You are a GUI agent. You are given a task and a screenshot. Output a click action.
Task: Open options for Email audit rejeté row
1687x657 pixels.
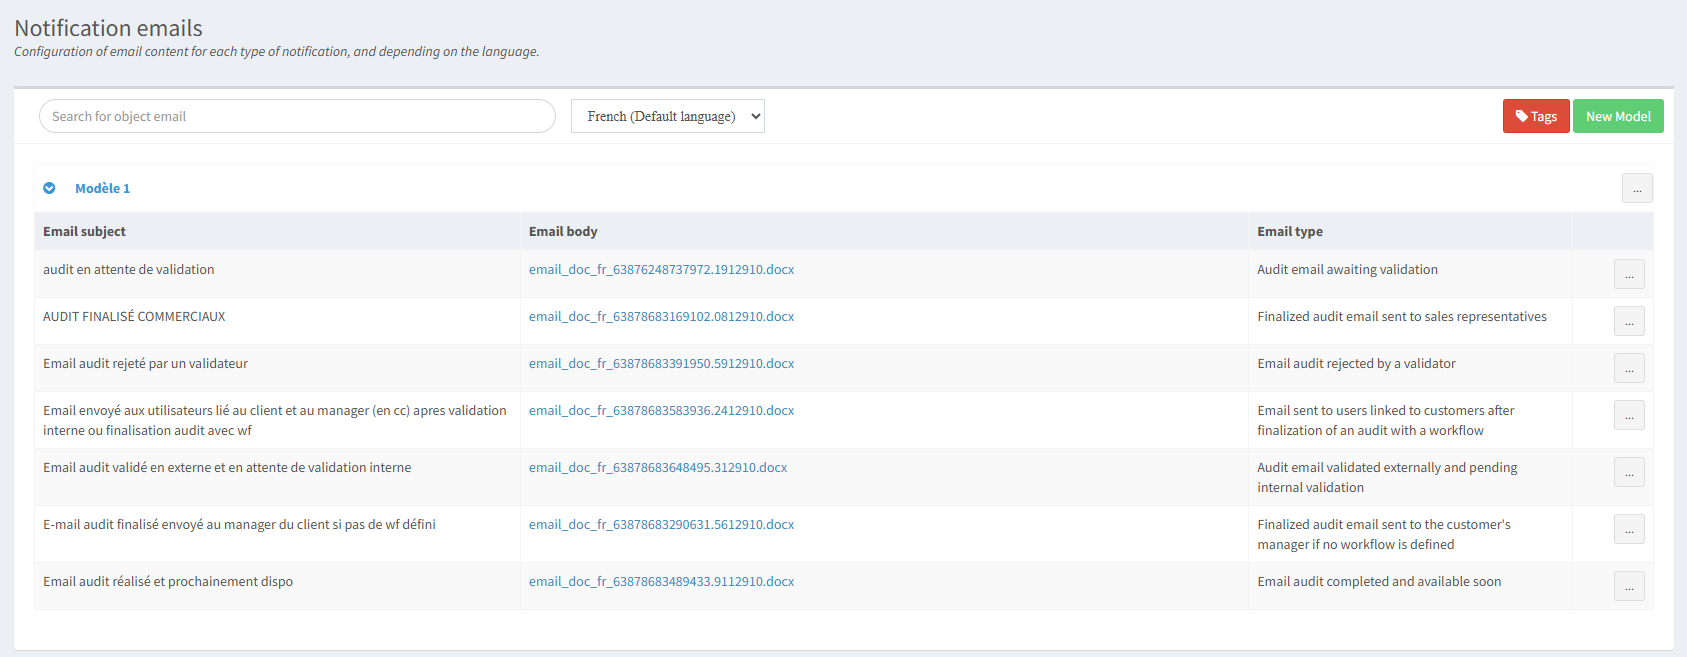(x=1628, y=368)
